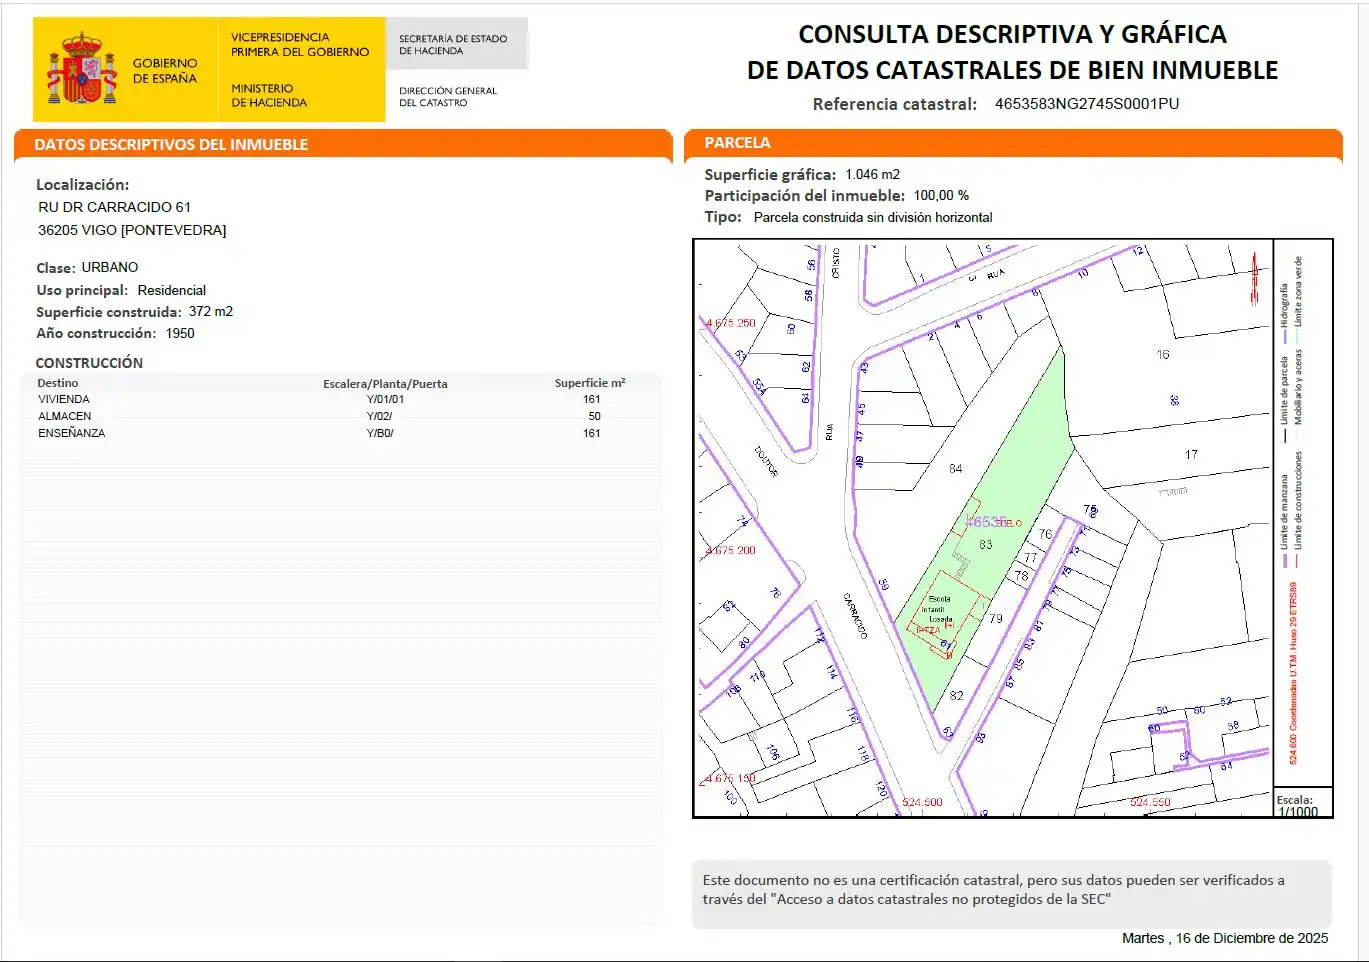The image size is (1369, 962).
Task: Click "SECRETARÍA DE ESTADO DE HACIENDA" text
Action: (453, 45)
